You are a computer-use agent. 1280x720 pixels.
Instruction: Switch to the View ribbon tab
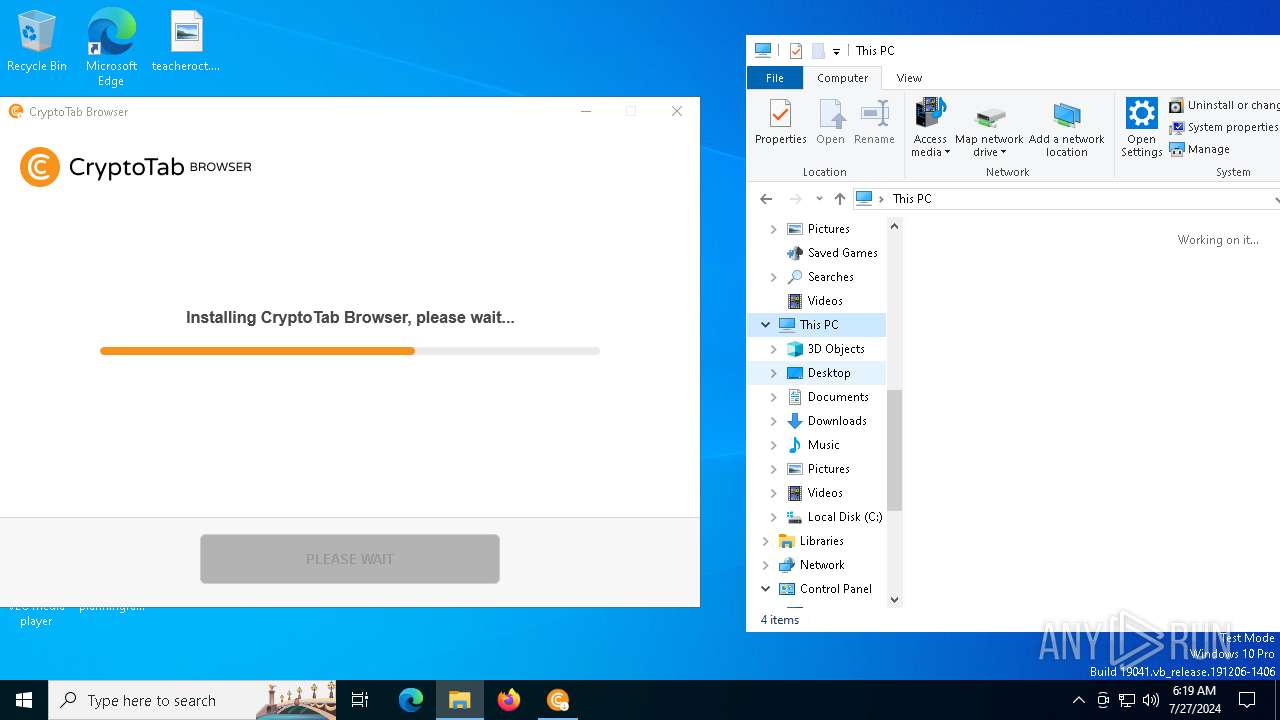[x=909, y=78]
